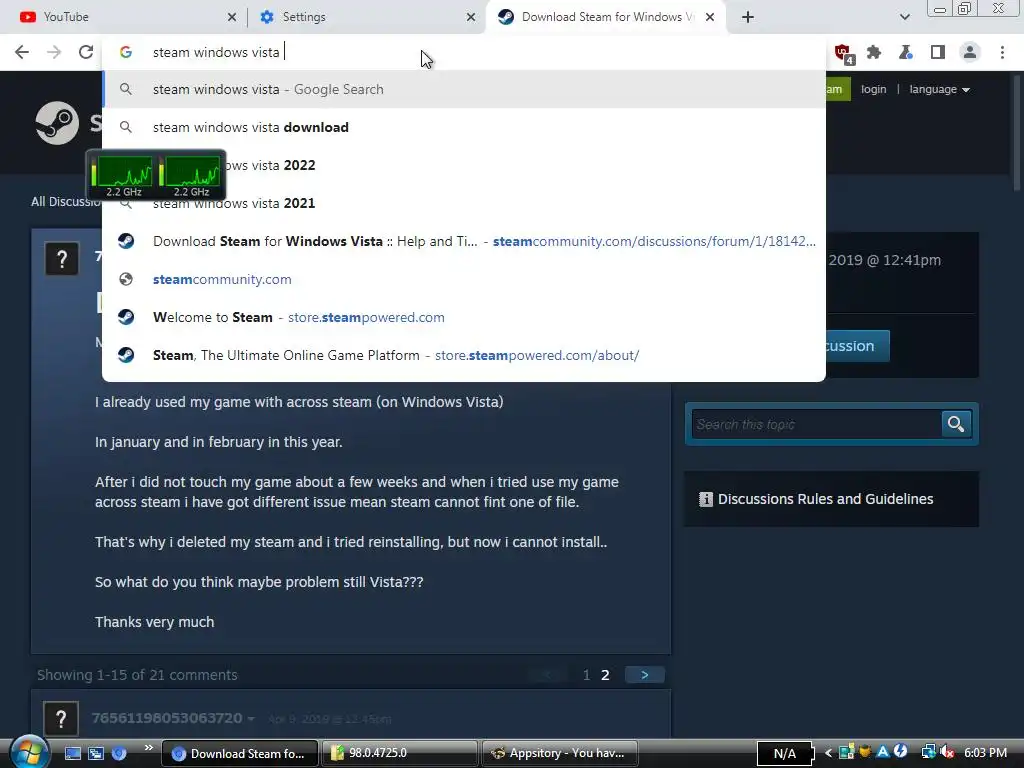Viewport: 1024px width, 768px height.
Task: Click the network tray icon
Action: click(928, 753)
